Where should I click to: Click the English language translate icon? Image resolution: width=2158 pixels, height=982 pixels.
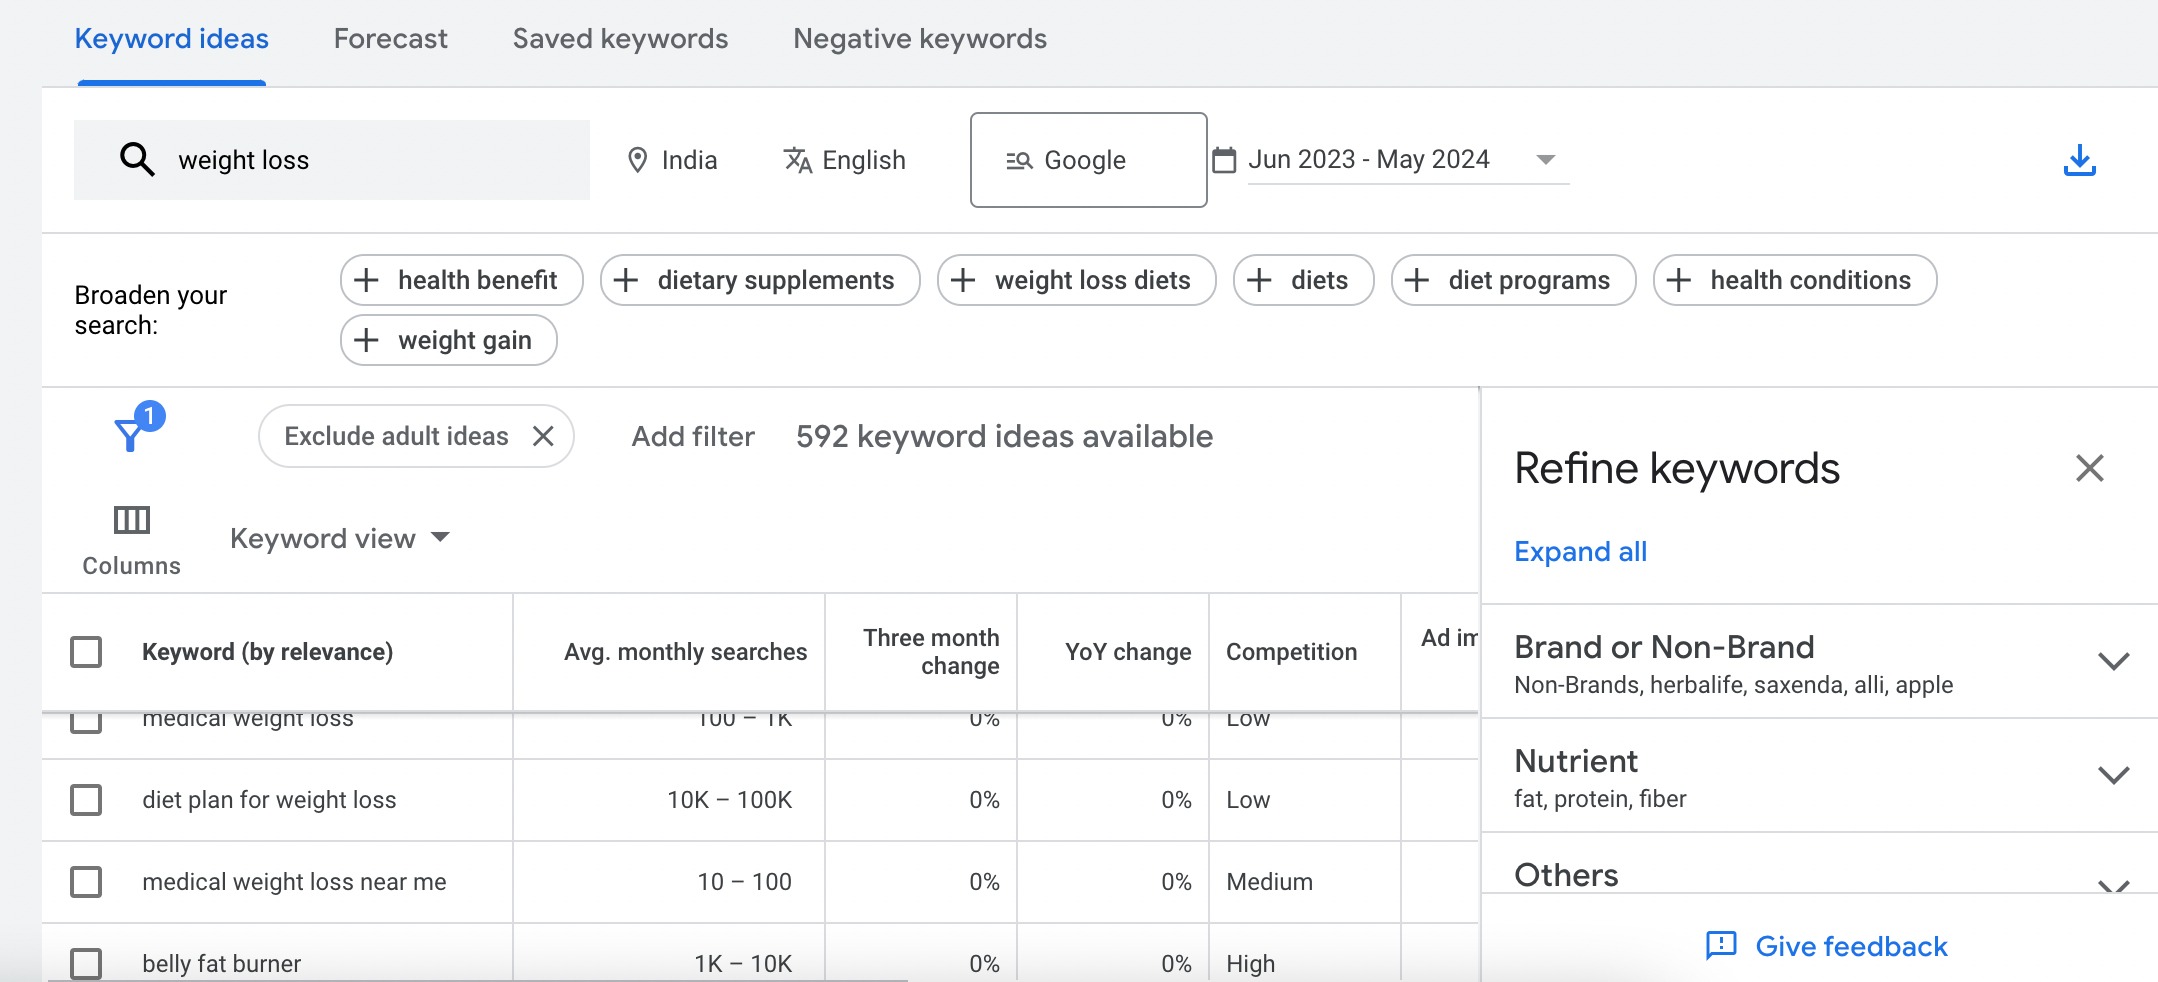tap(797, 160)
